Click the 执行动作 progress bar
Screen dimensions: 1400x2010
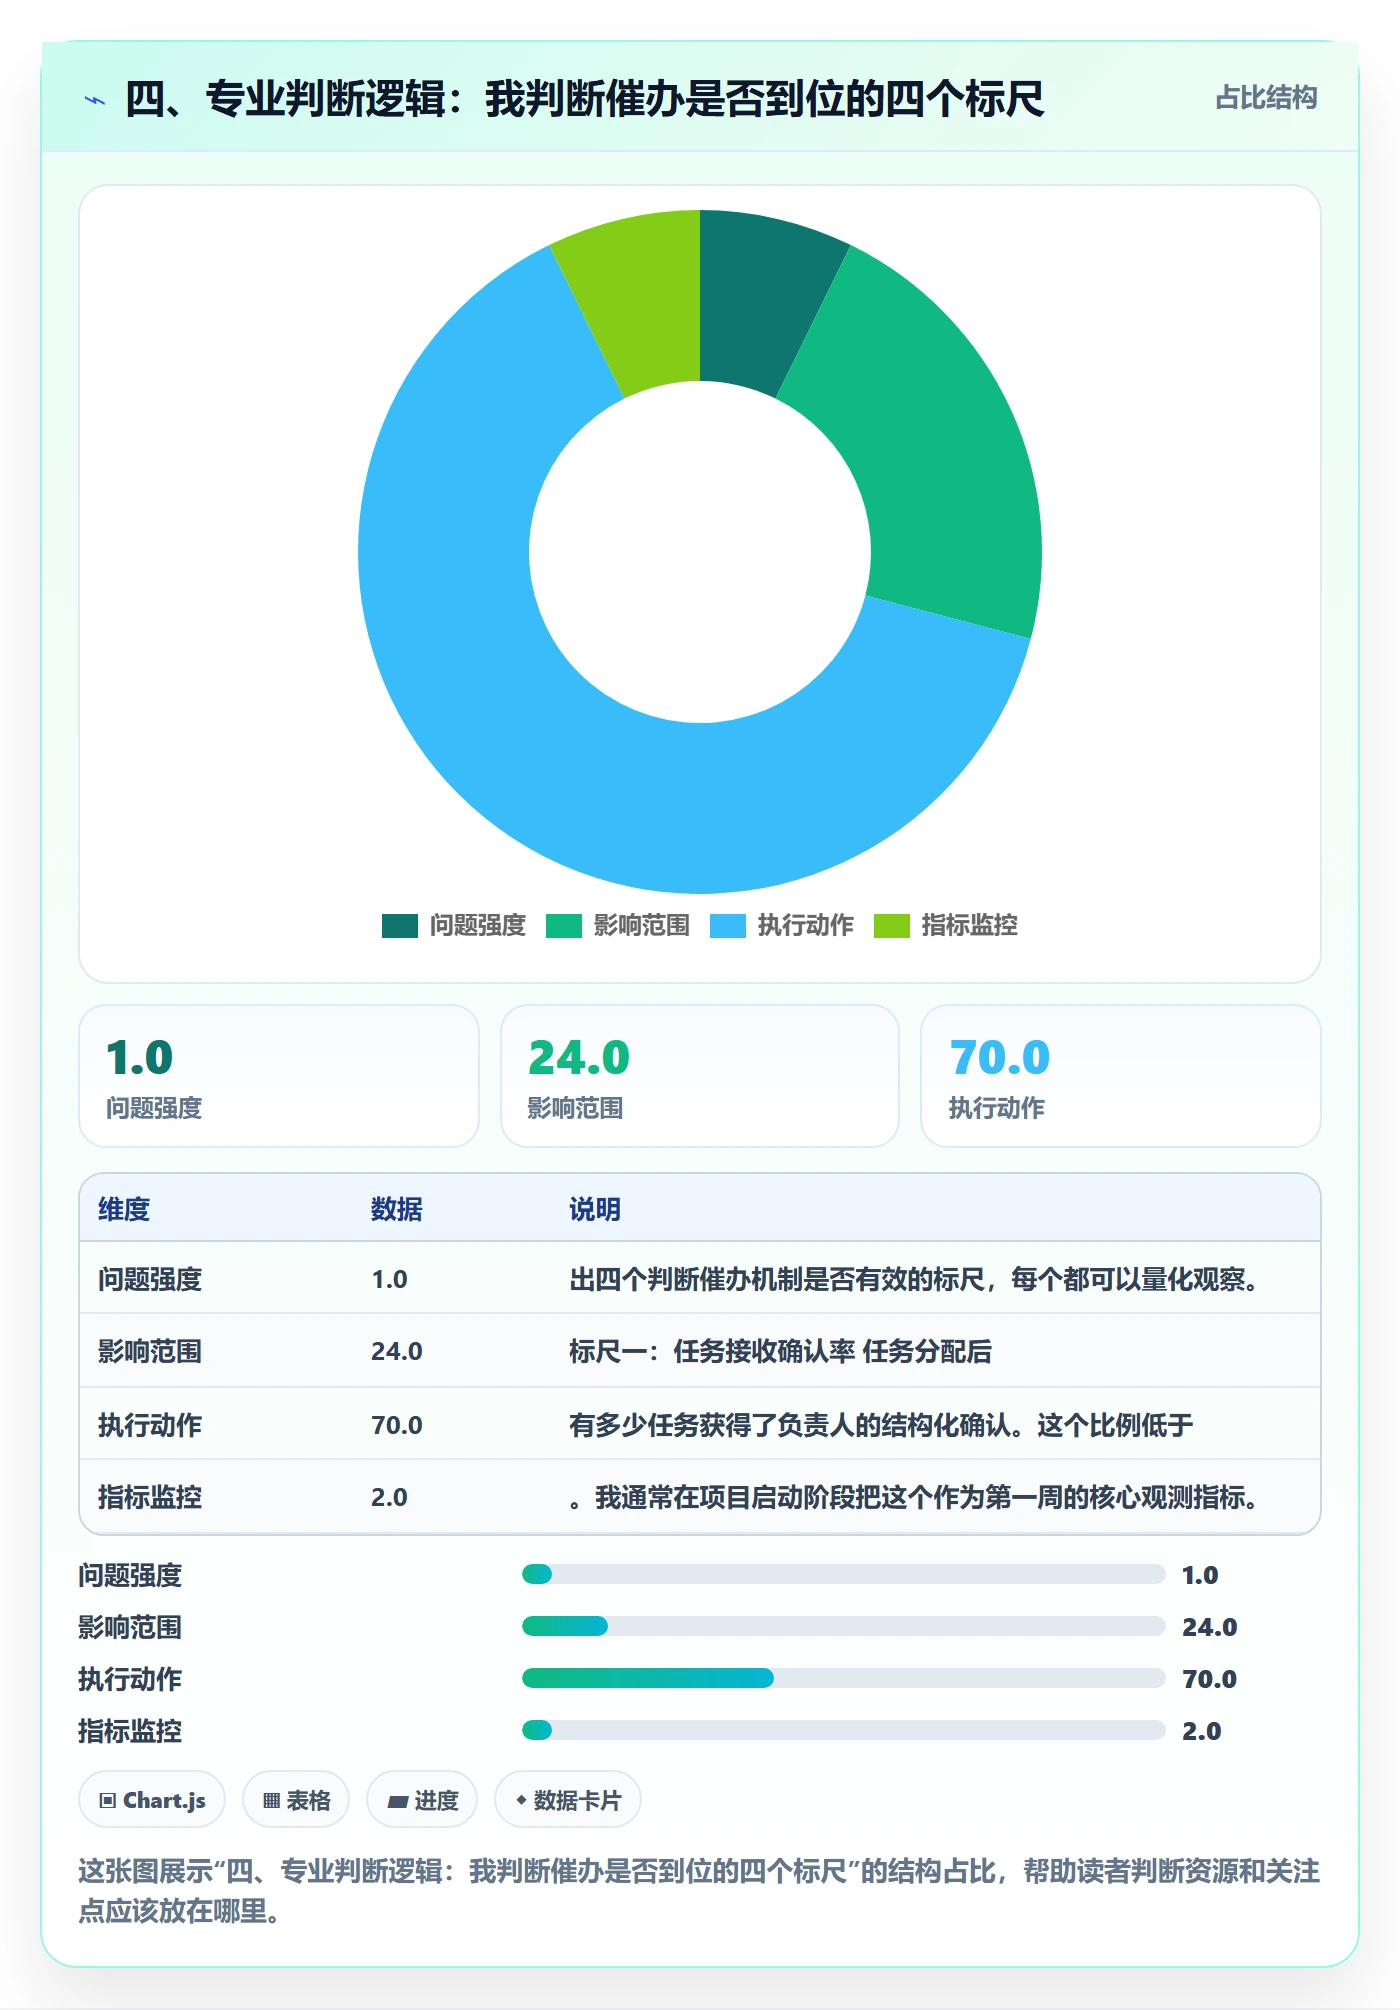pyautogui.click(x=843, y=1678)
